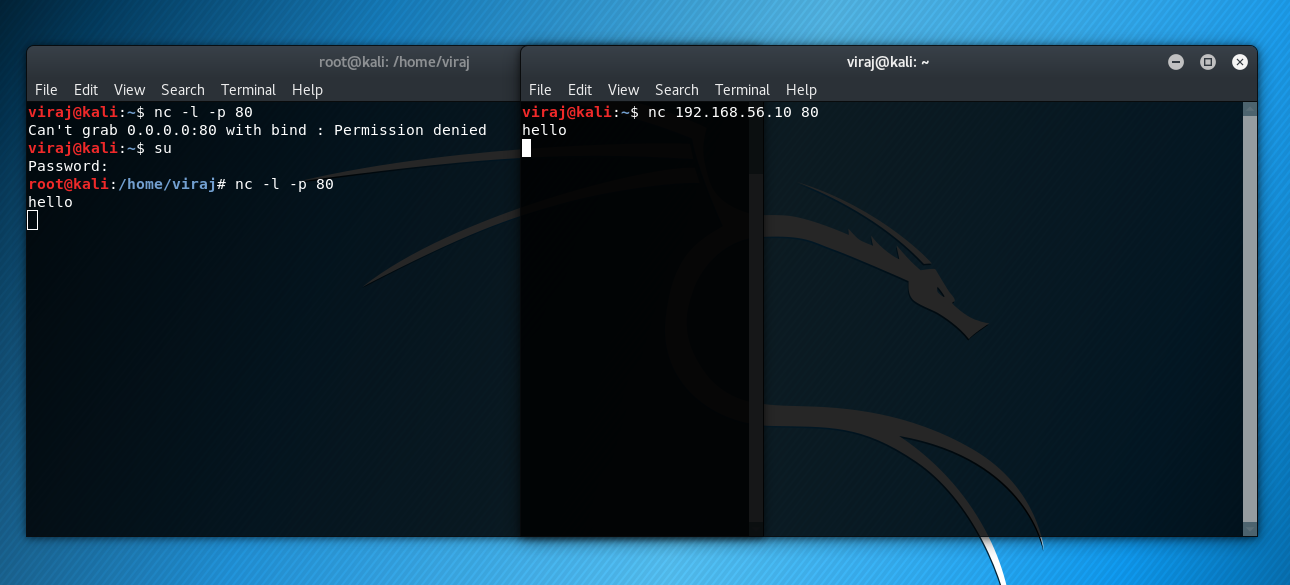Minimize the viraj@kali terminal window
The image size is (1290, 585).
click(x=1176, y=62)
